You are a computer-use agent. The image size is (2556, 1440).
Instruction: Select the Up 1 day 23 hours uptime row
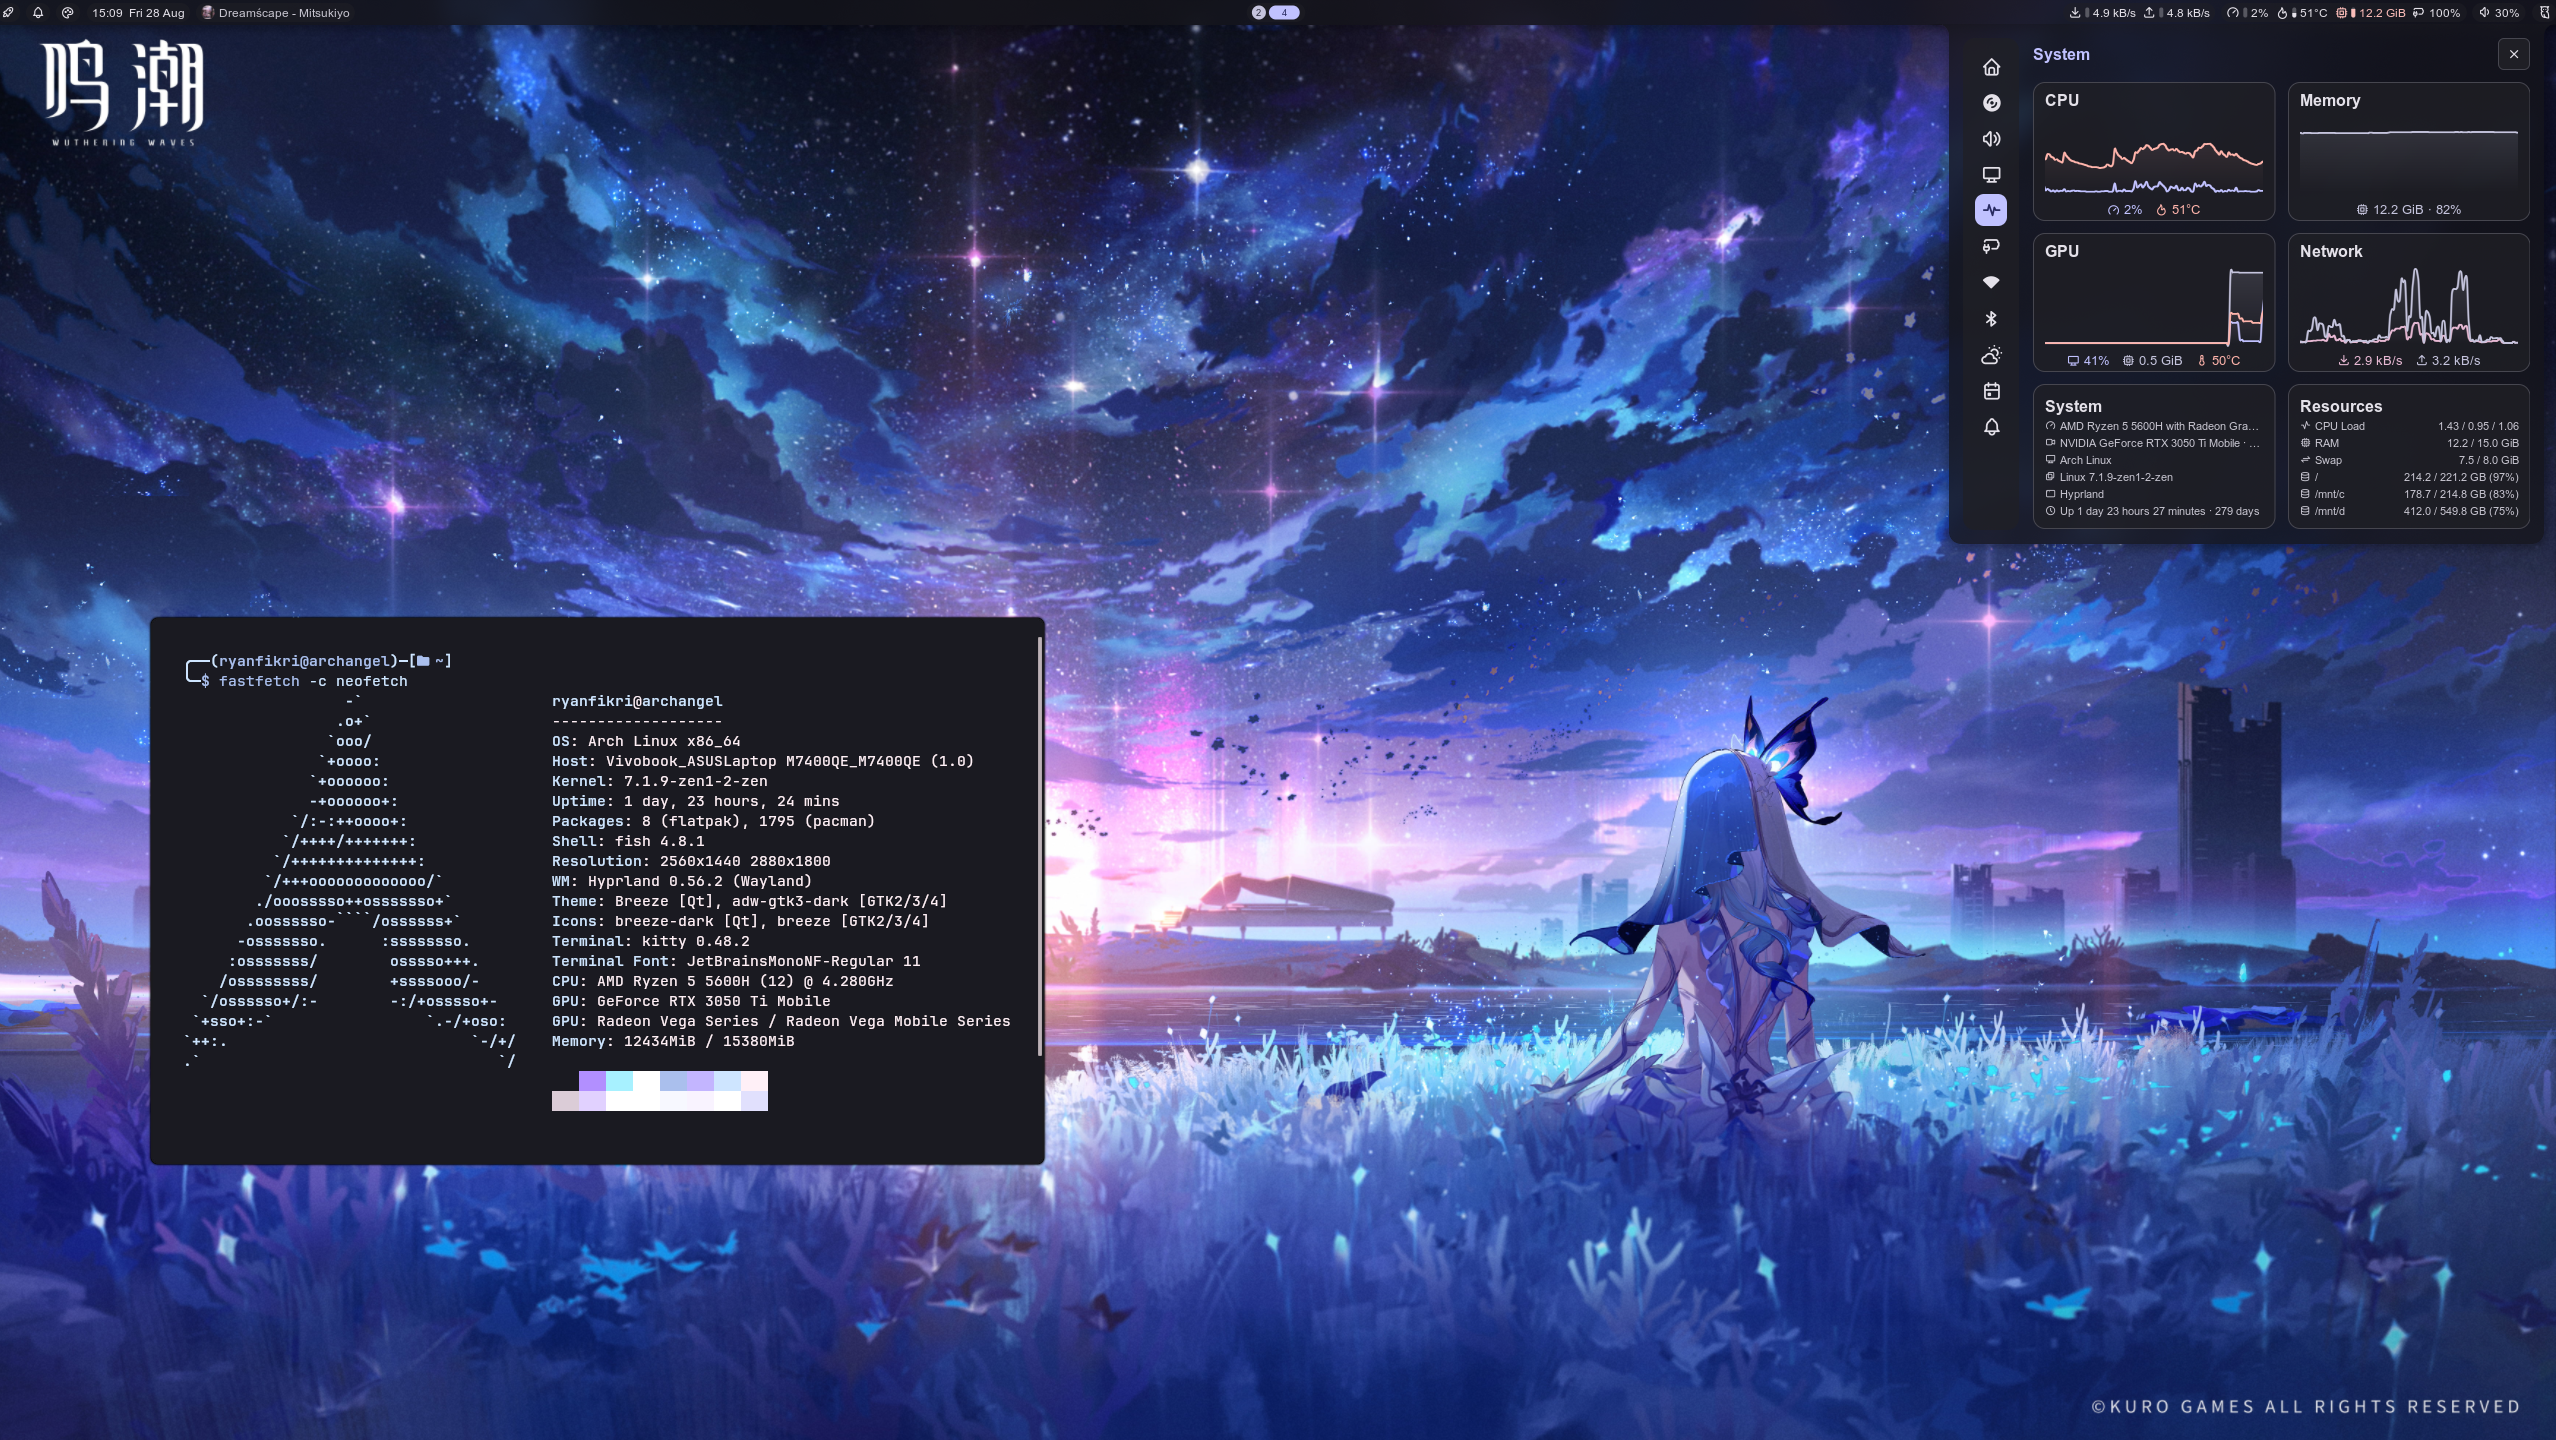(x=2153, y=511)
